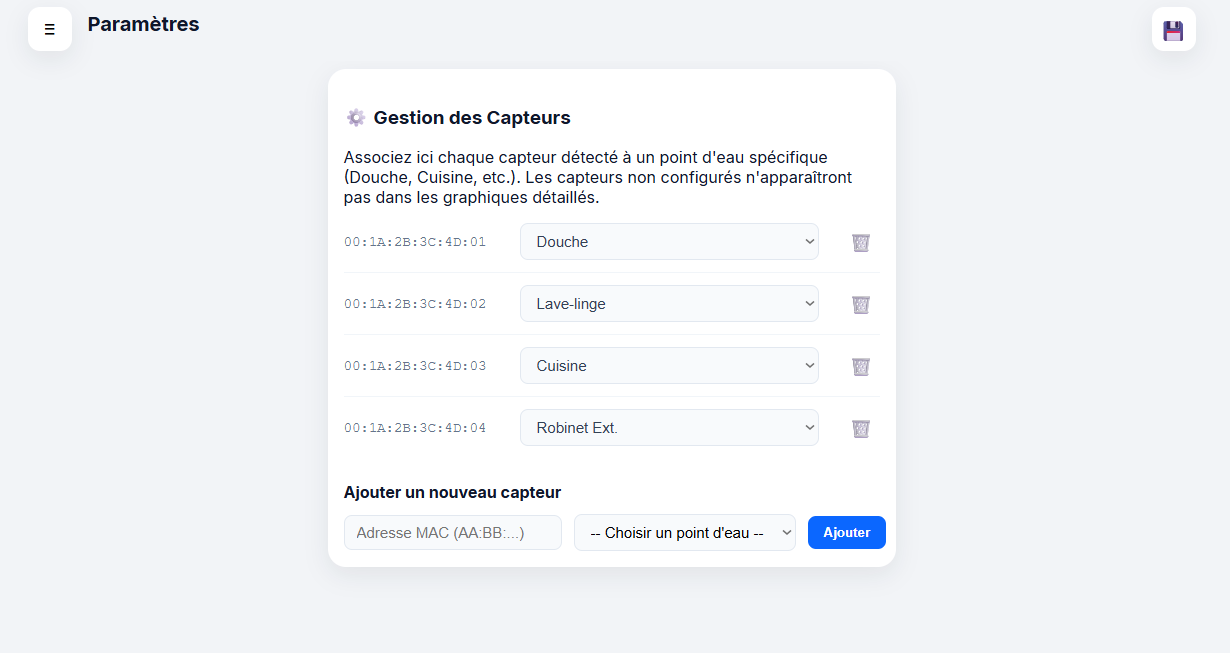Change the Robinet Ext. dropdown
This screenshot has height=653, width=1230.
pyautogui.click(x=669, y=428)
